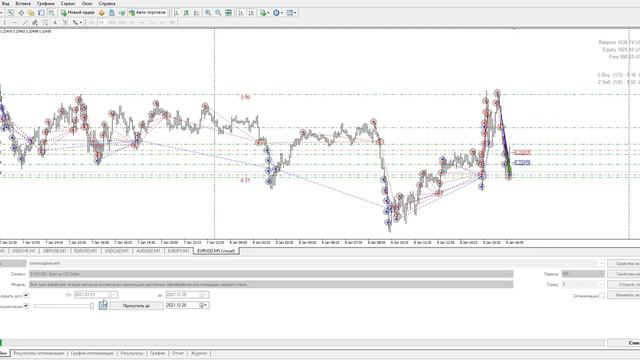Open the Период dropdown
640x360 pixels.
(x=583, y=274)
